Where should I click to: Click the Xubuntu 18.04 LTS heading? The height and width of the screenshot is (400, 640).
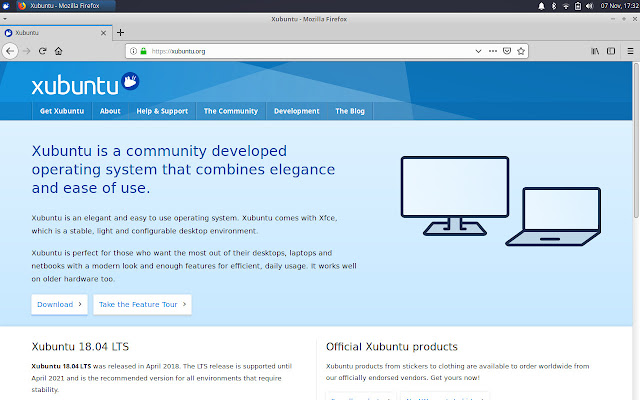(x=80, y=347)
